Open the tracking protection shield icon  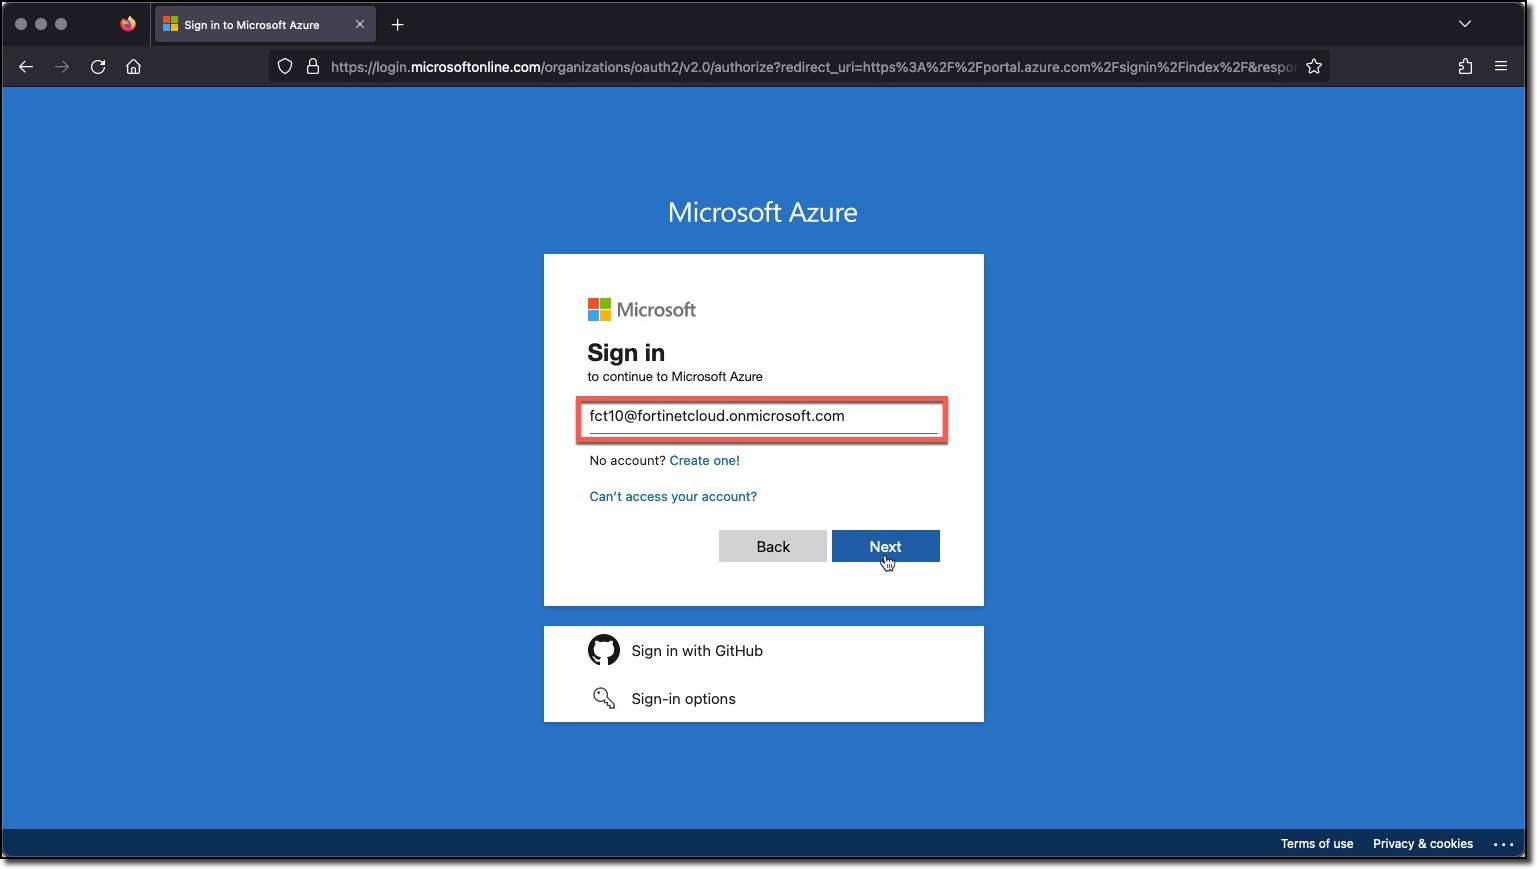pyautogui.click(x=285, y=67)
